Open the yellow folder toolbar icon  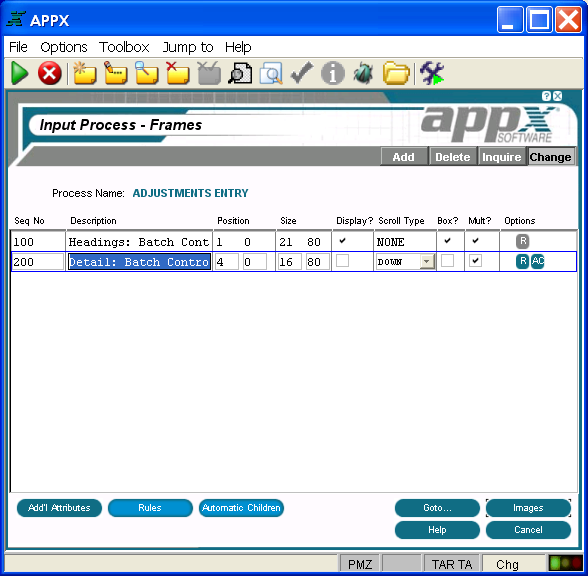click(x=396, y=73)
